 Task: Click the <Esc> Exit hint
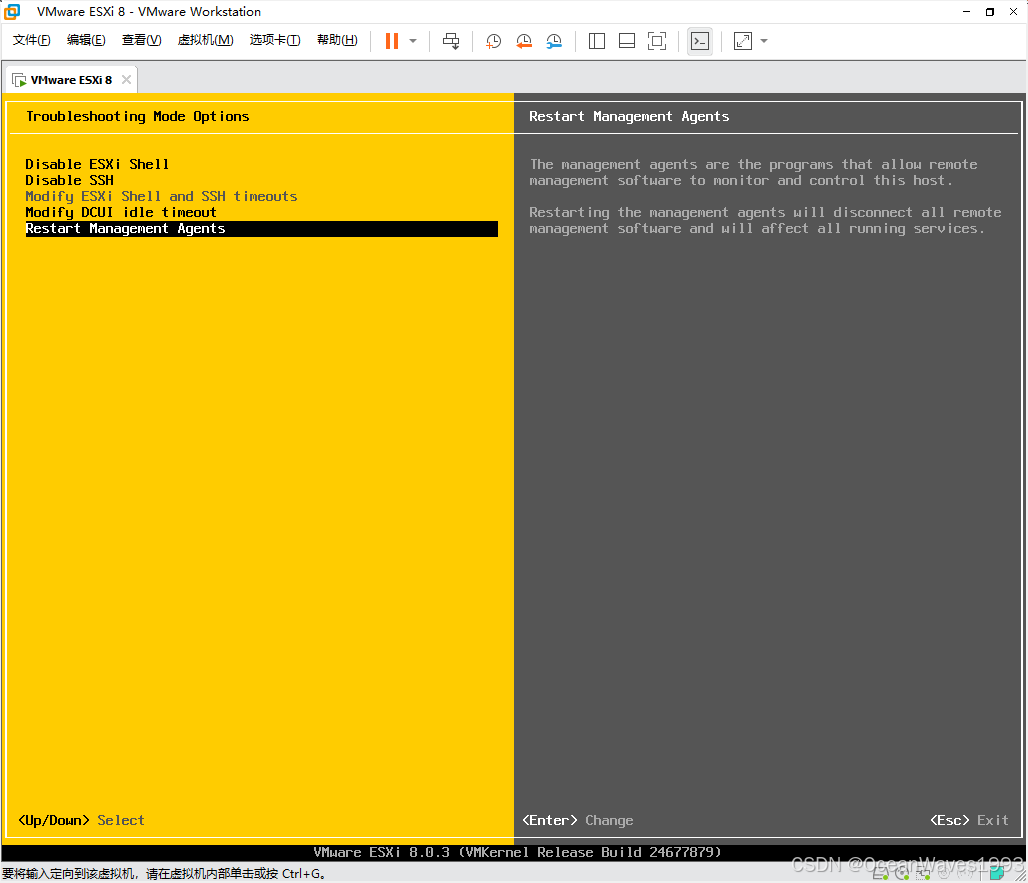click(969, 820)
